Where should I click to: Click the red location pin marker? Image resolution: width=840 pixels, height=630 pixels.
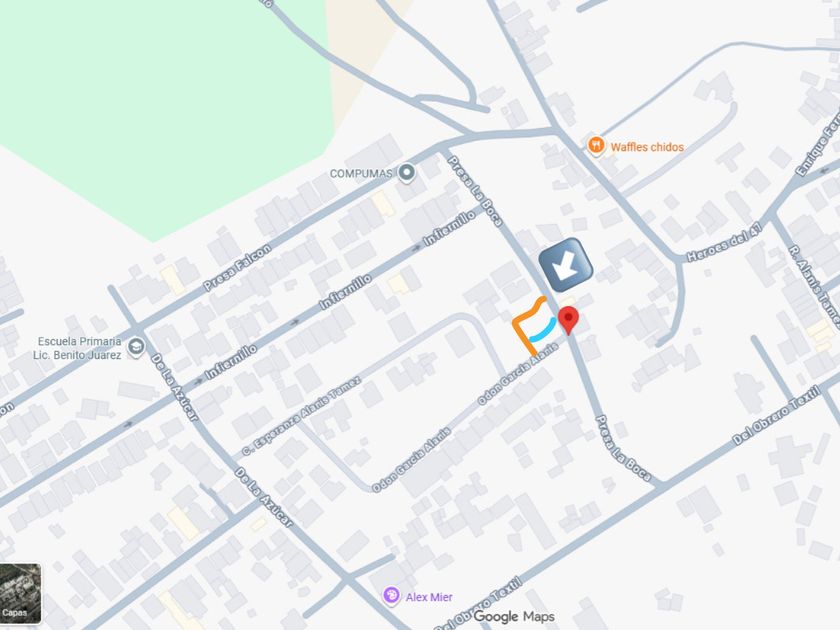click(568, 320)
